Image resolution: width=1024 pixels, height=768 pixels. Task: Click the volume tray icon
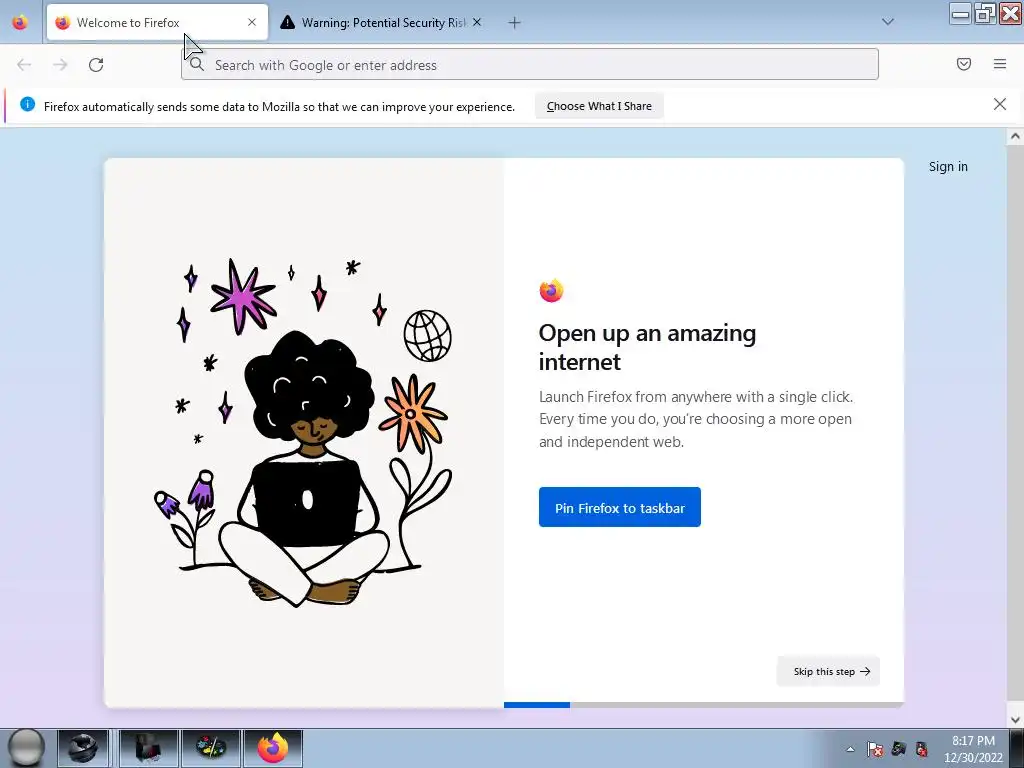coord(921,749)
